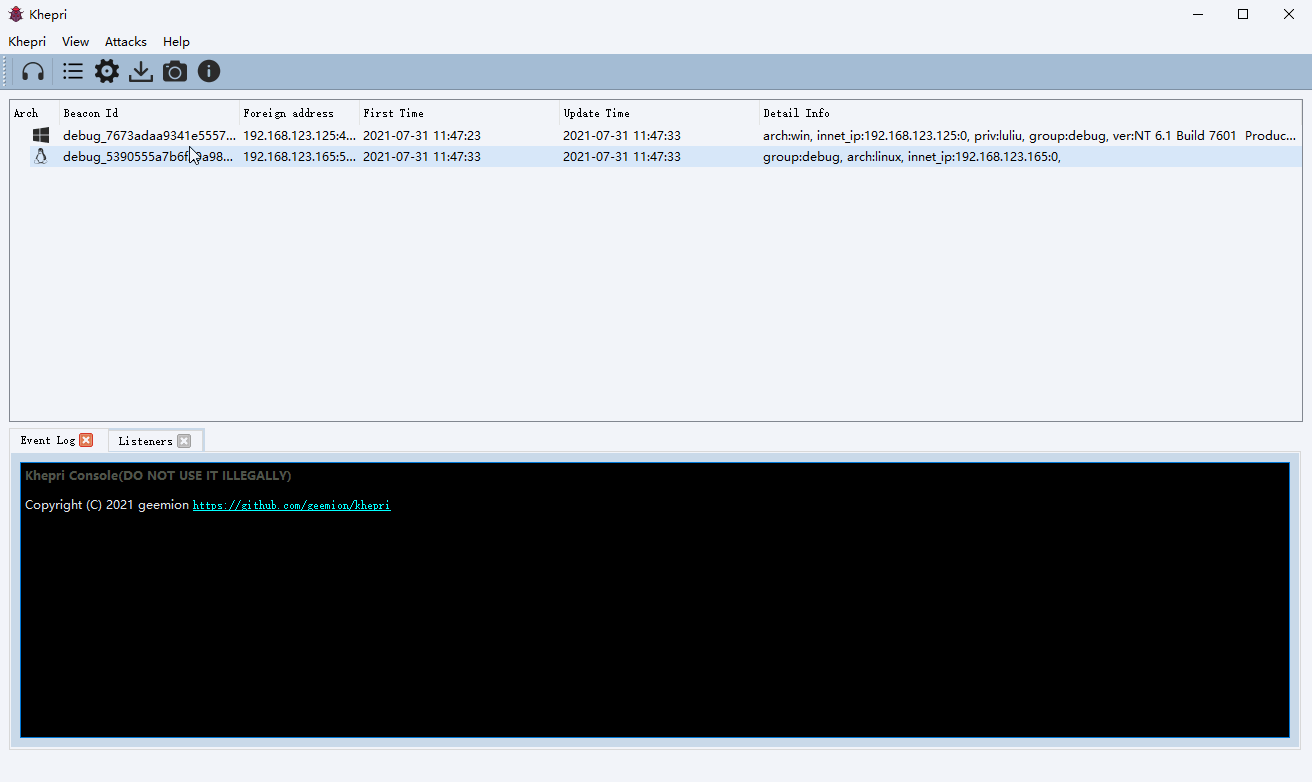
Task: Maximize the Khepri window
Action: coord(1243,14)
